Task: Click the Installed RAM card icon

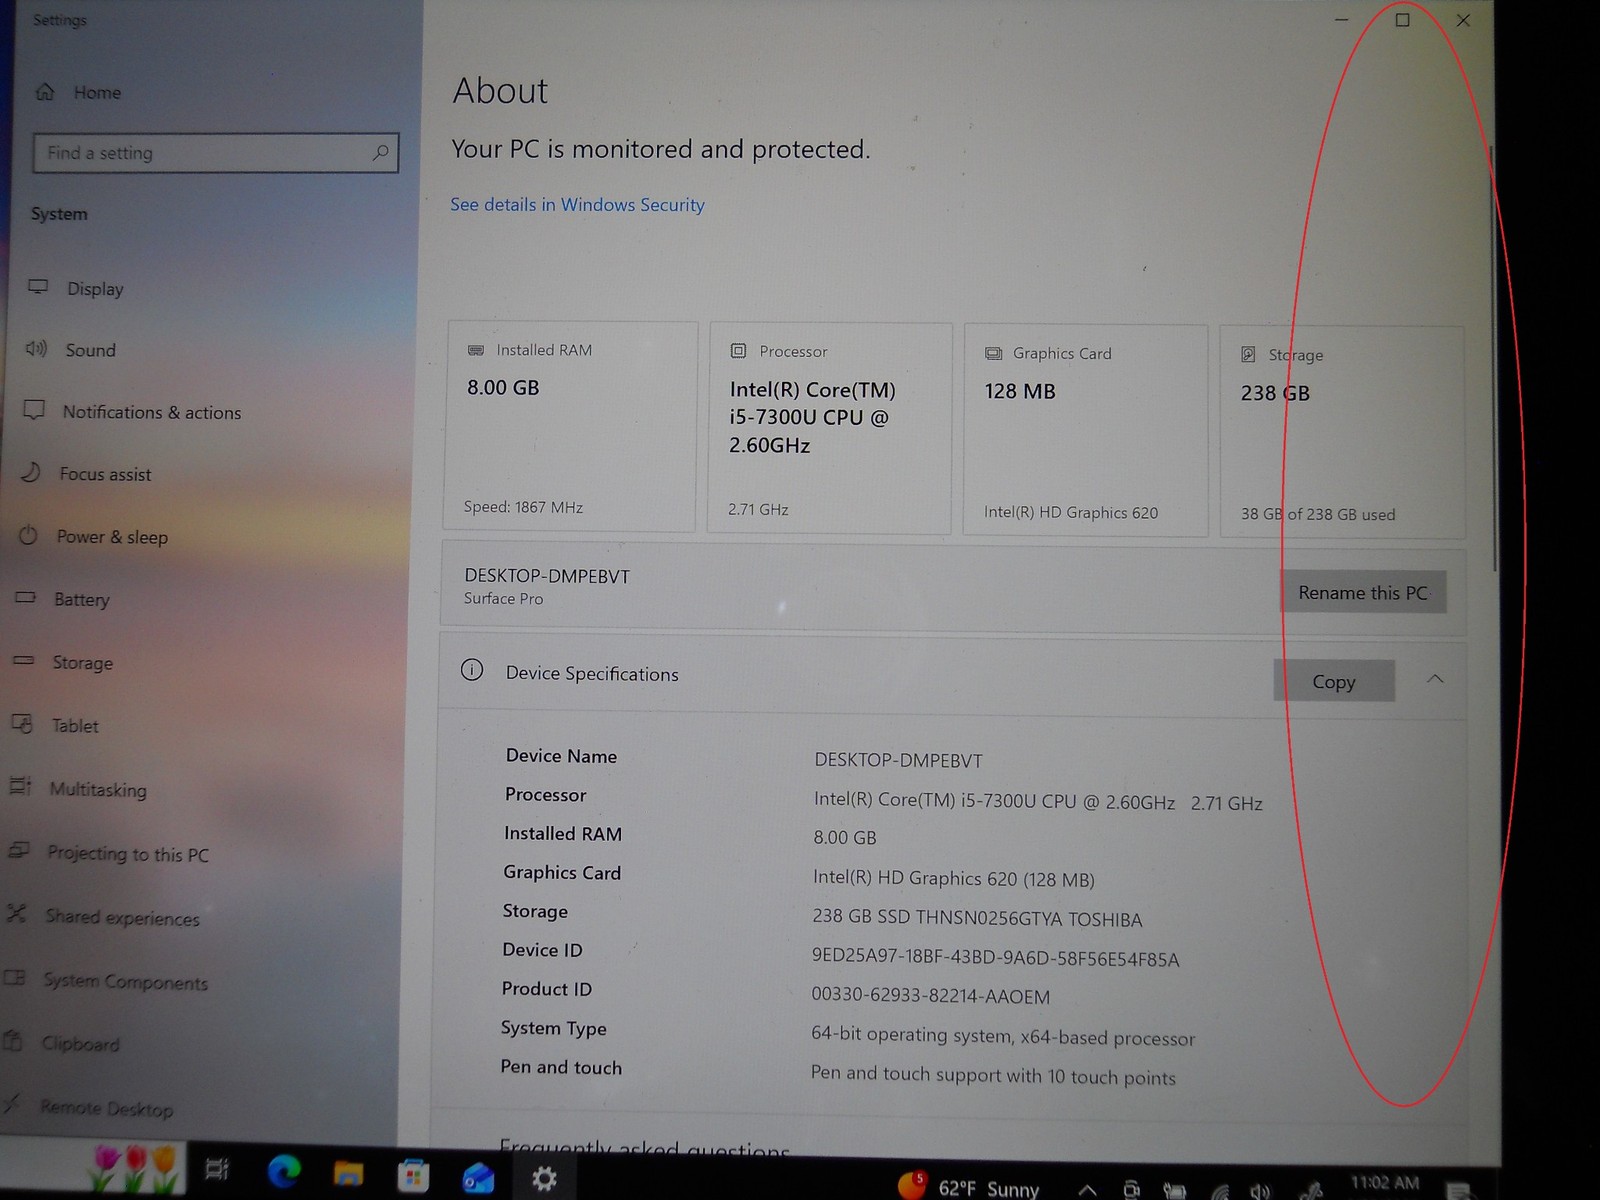Action: click(476, 350)
